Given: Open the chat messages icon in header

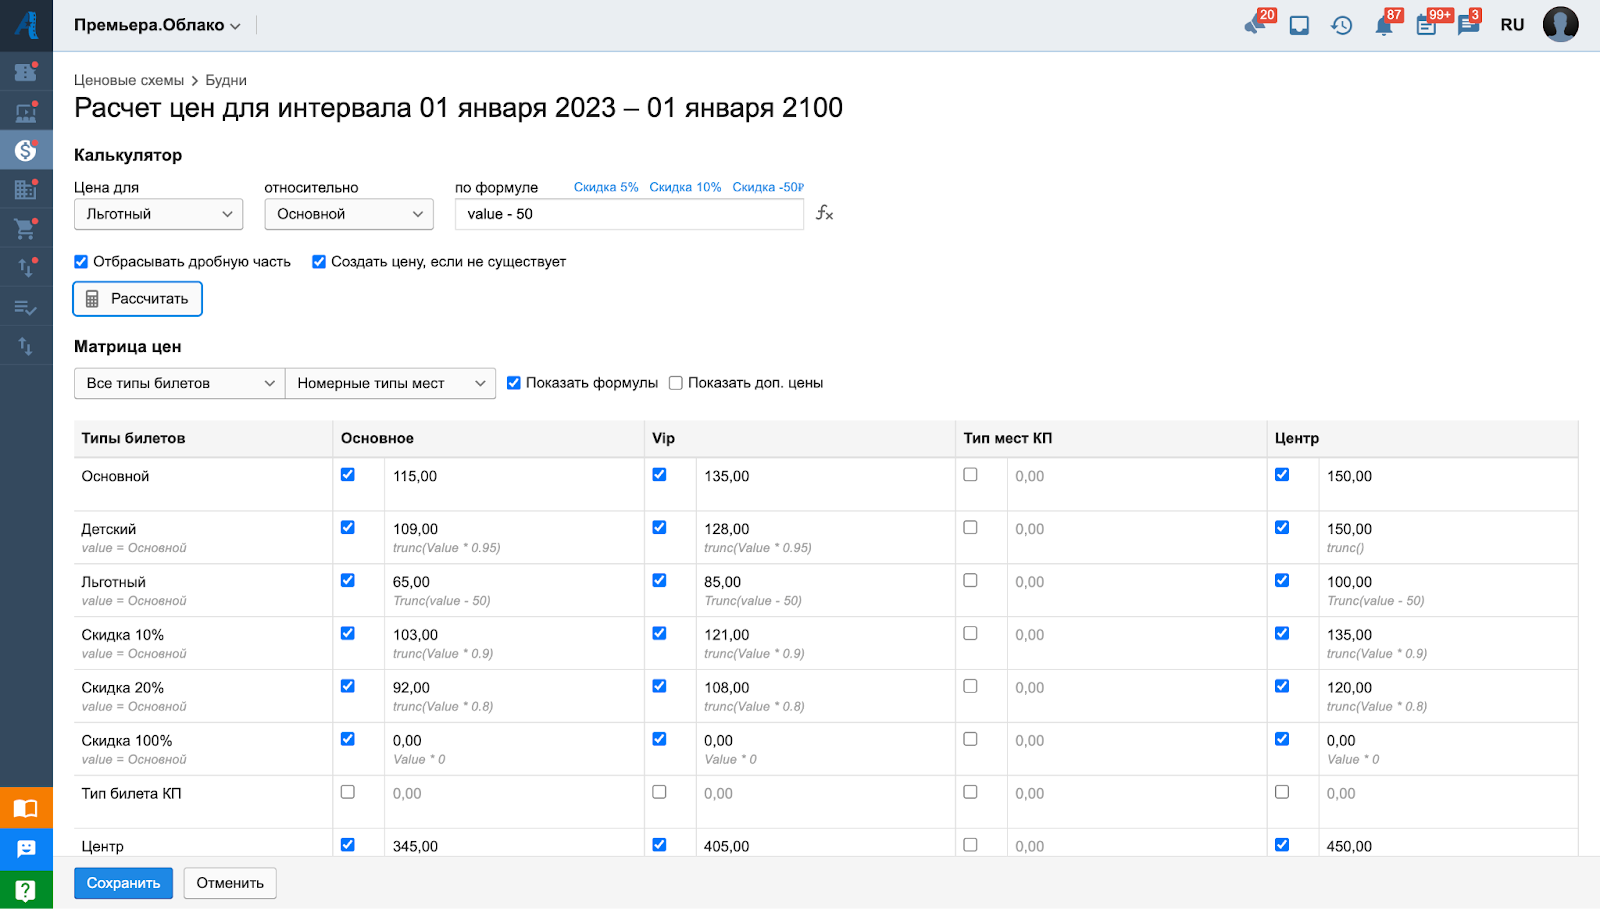Looking at the screenshot, I should (x=1468, y=26).
